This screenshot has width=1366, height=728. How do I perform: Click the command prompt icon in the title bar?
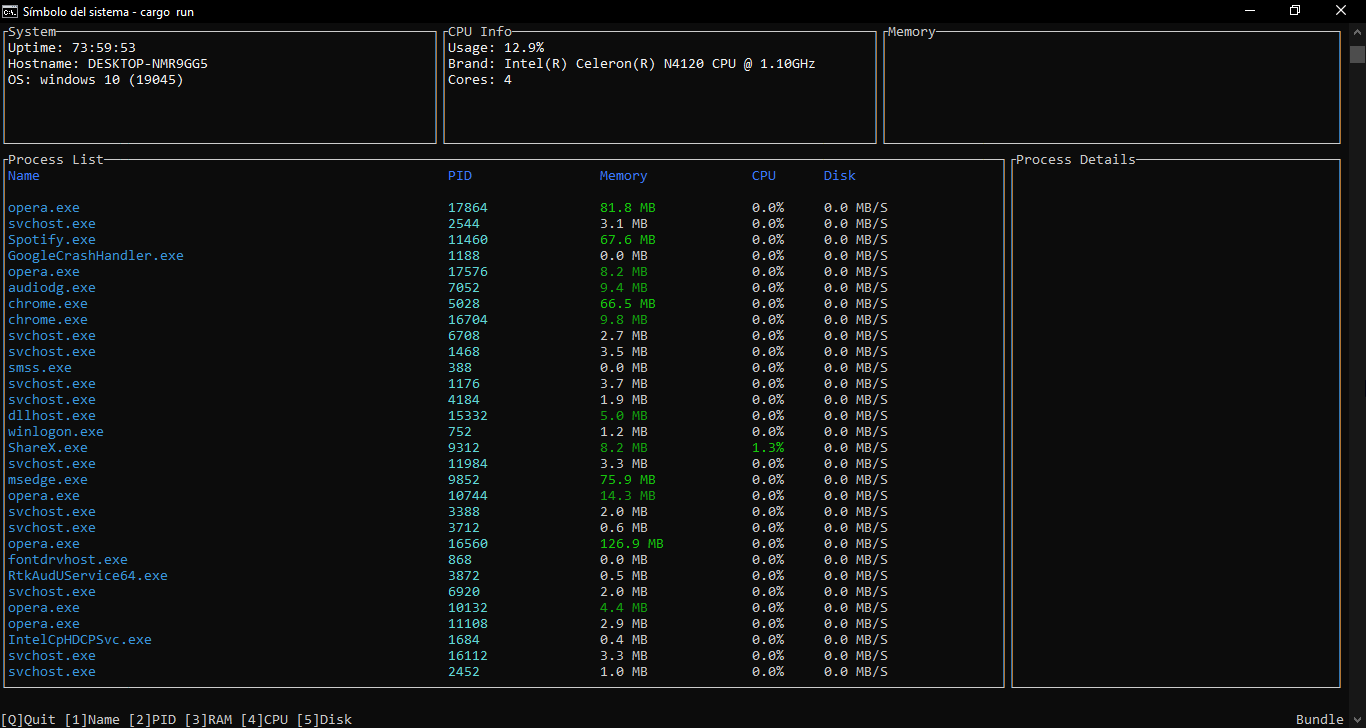[x=10, y=11]
